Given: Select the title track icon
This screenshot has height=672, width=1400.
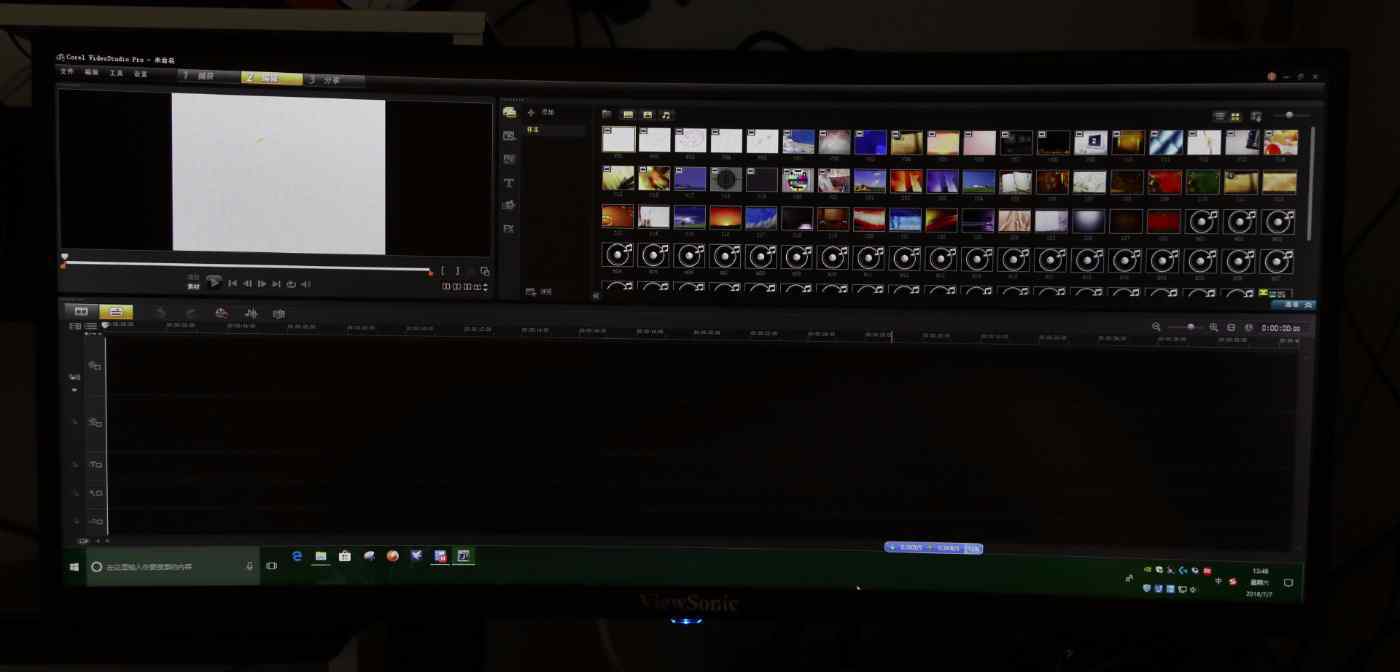Looking at the screenshot, I should [x=95, y=465].
